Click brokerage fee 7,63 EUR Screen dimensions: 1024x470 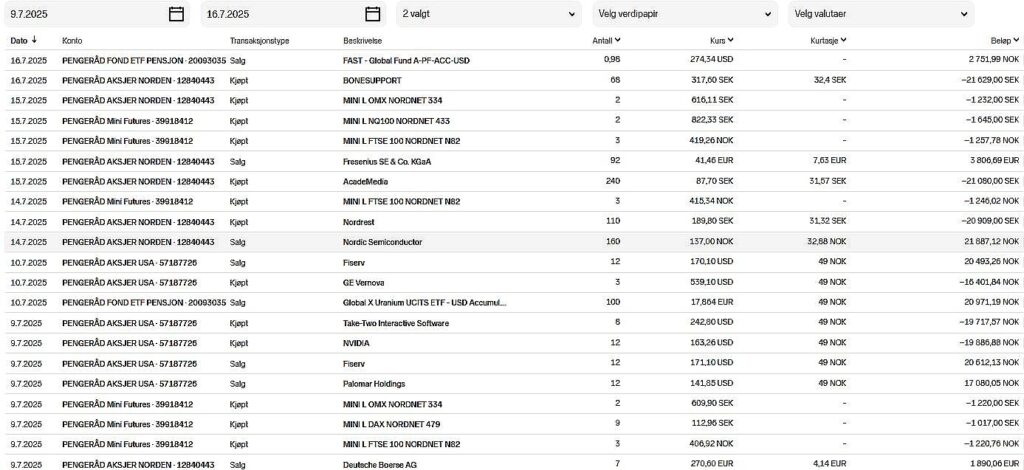[x=830, y=161]
